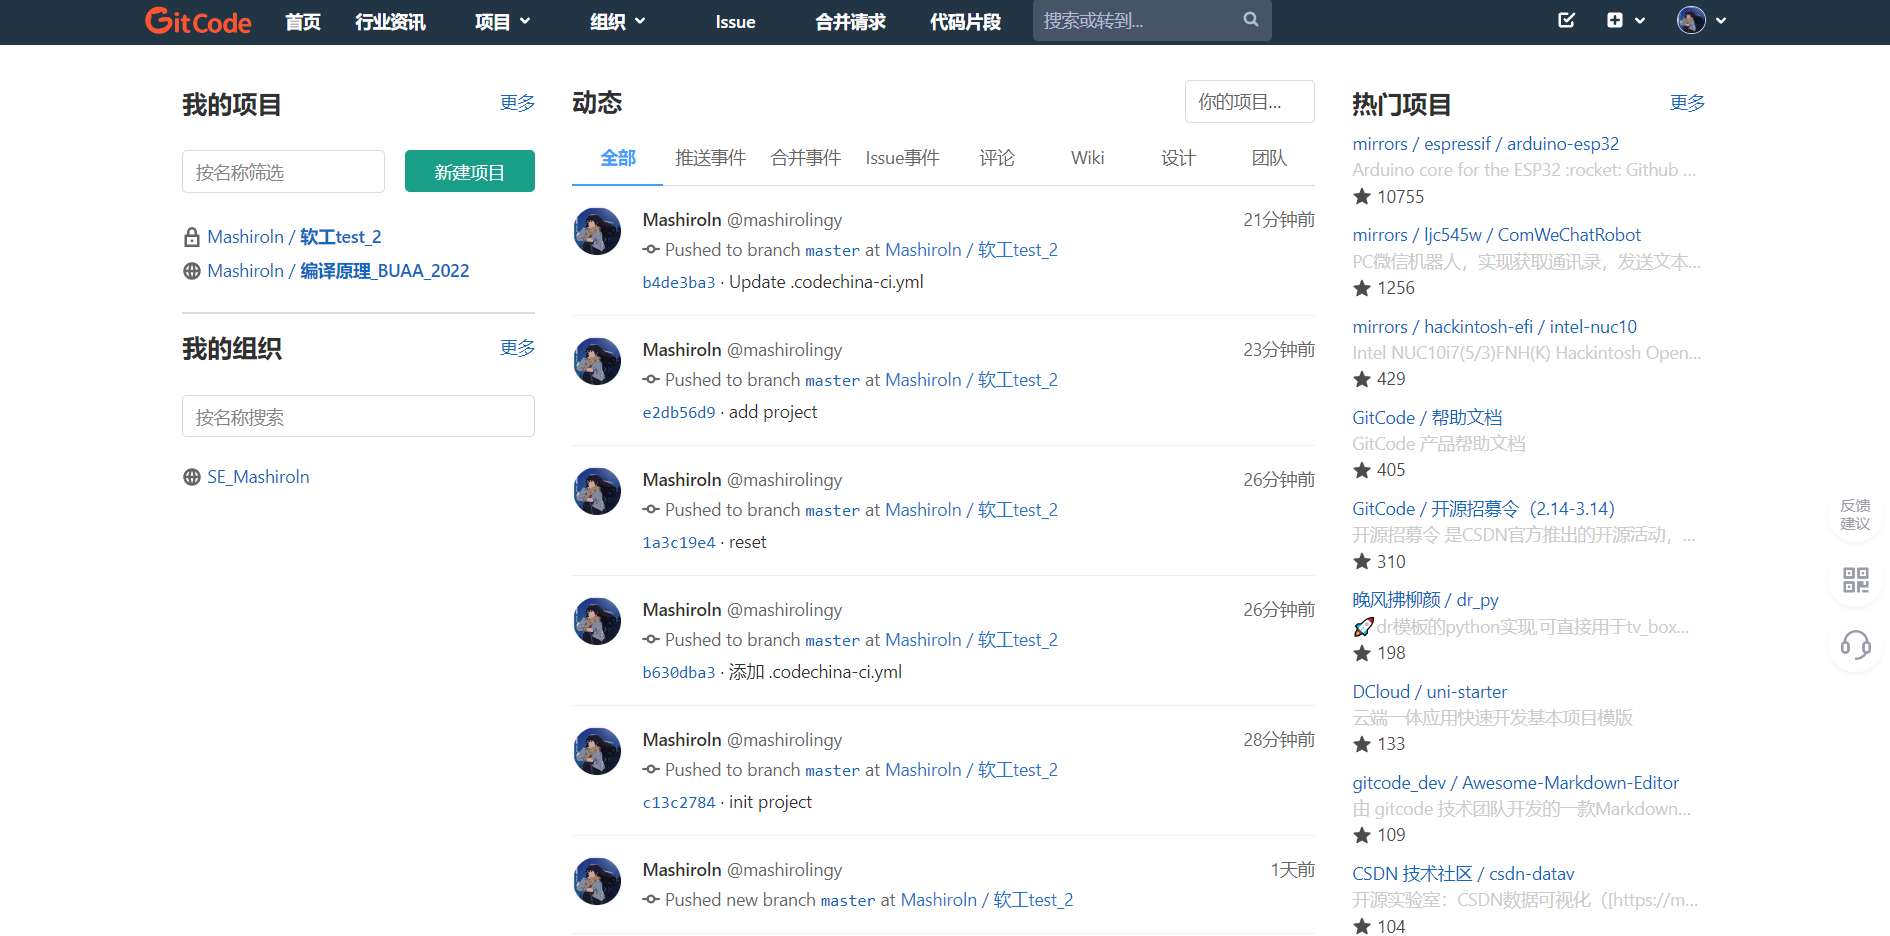Open gitcode_dev / Awesome-Markdown-Editor
This screenshot has height=936, width=1890.
(1515, 783)
